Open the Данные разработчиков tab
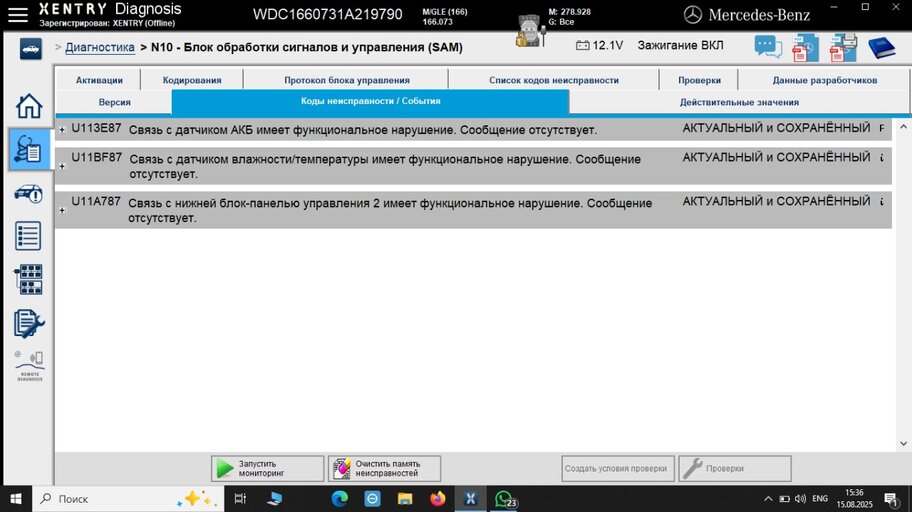This screenshot has width=912, height=512. [824, 80]
